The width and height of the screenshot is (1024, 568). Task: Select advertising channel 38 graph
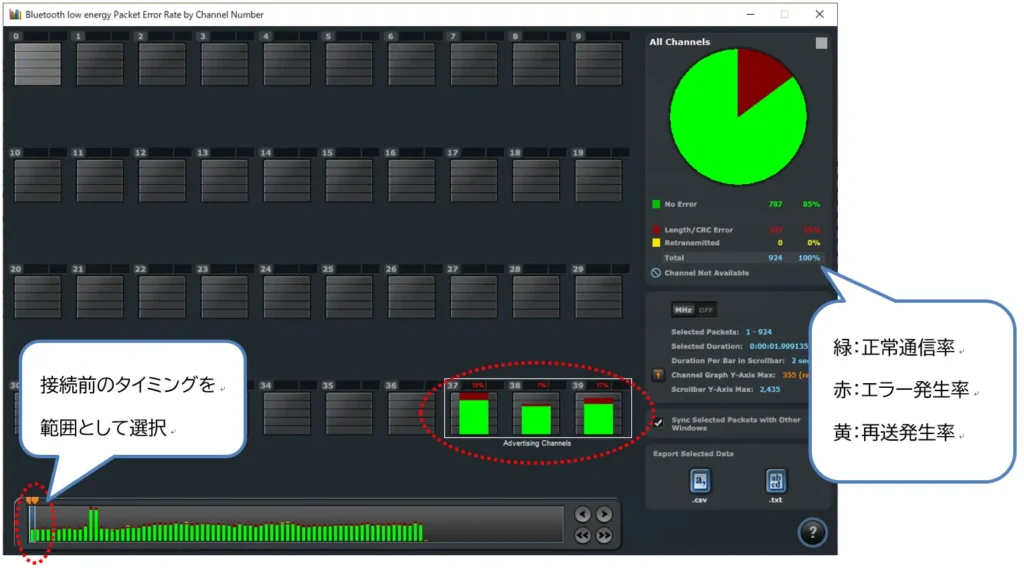pyautogui.click(x=536, y=412)
